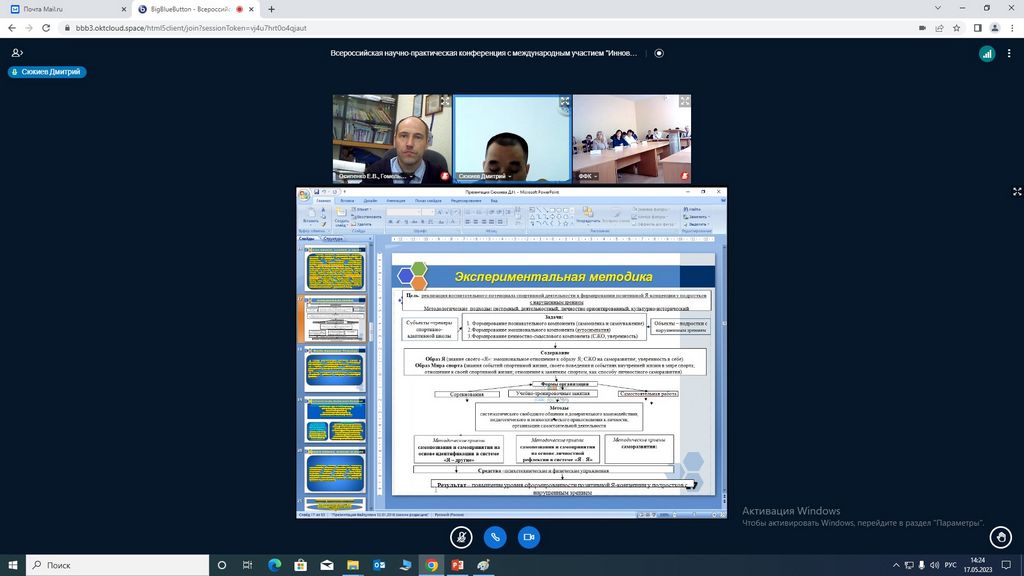The height and width of the screenshot is (576, 1024).
Task: Switch to the Структура pane tab in PowerPoint
Action: (332, 239)
